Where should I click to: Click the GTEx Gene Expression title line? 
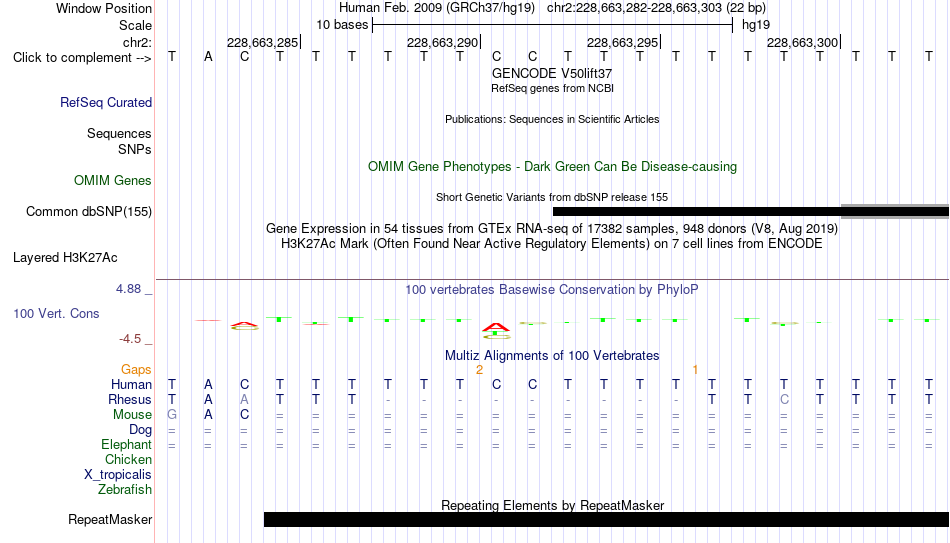click(x=552, y=228)
